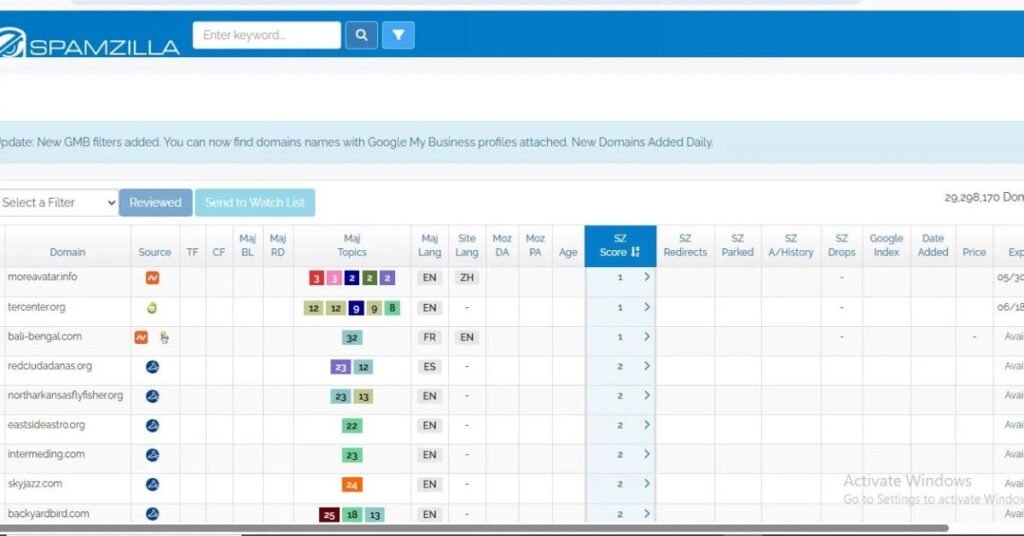The image size is (1024, 536).
Task: Click the source icon for intermeding.com
Action: (x=152, y=454)
